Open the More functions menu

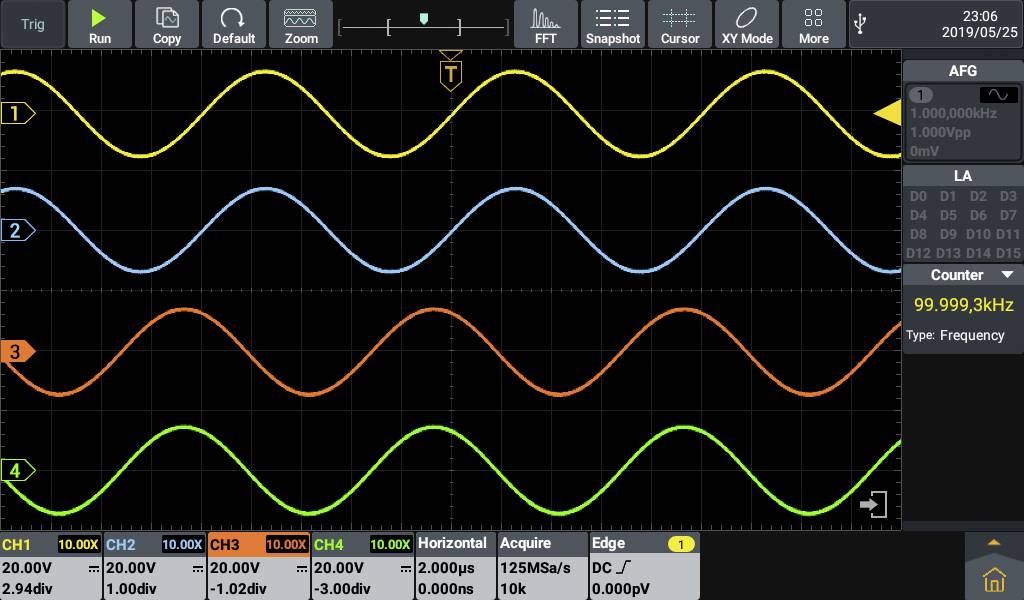point(813,24)
